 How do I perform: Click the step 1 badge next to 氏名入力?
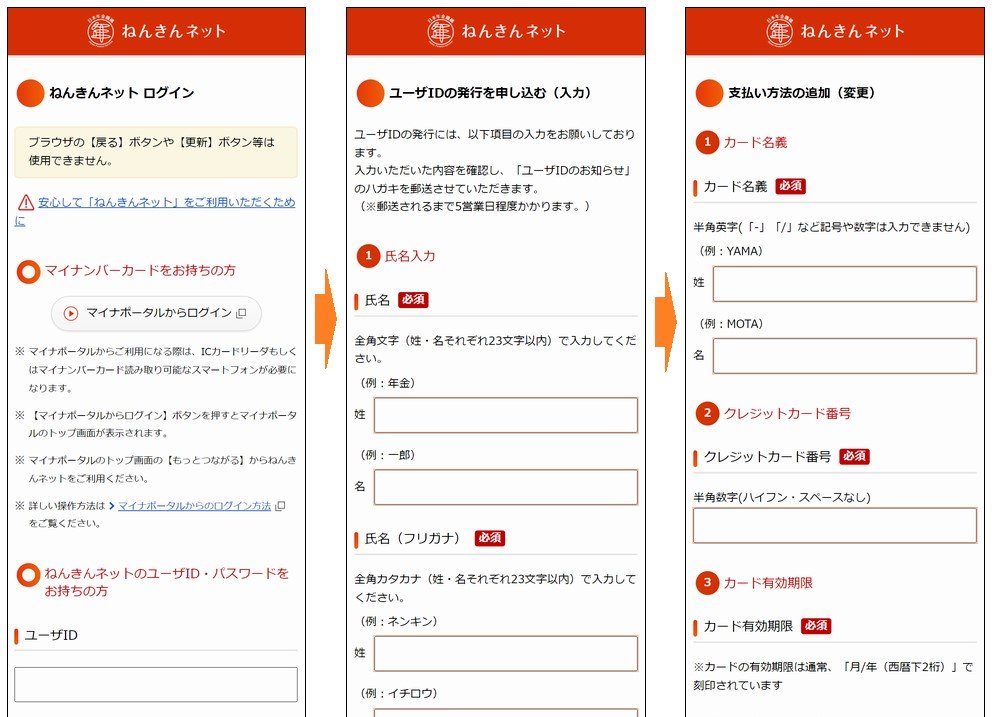[x=368, y=256]
